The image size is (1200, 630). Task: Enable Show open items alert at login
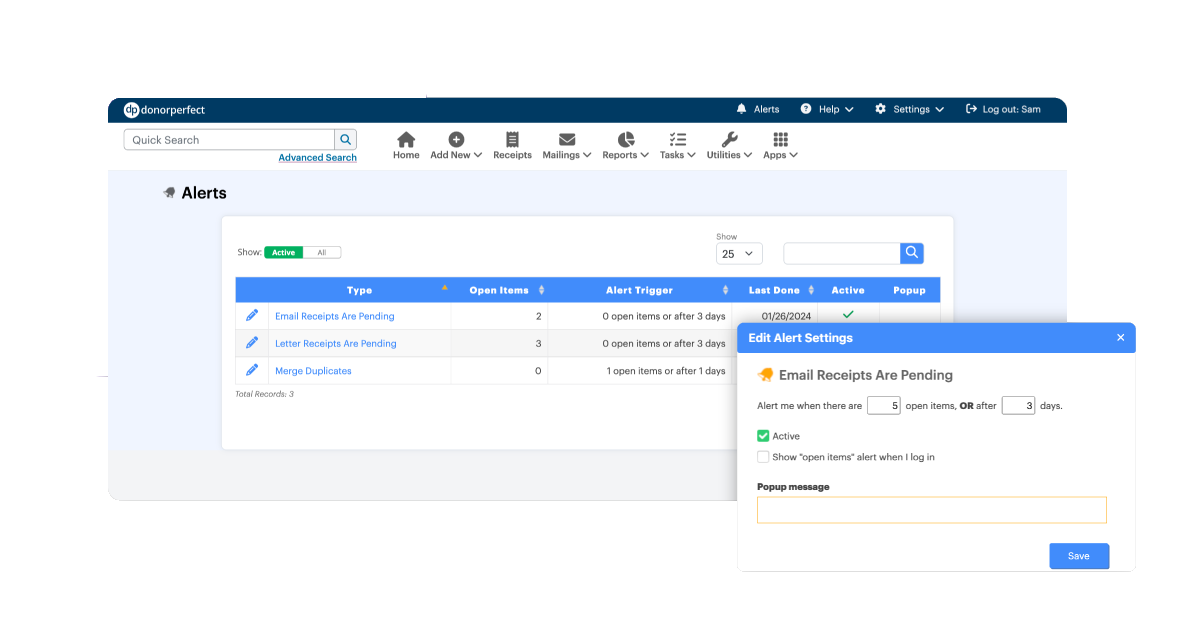pos(763,457)
